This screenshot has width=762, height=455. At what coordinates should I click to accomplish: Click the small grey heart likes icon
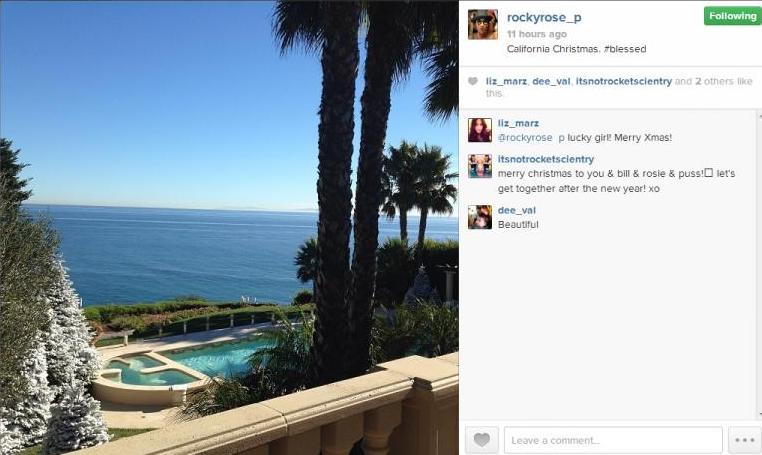tap(473, 81)
